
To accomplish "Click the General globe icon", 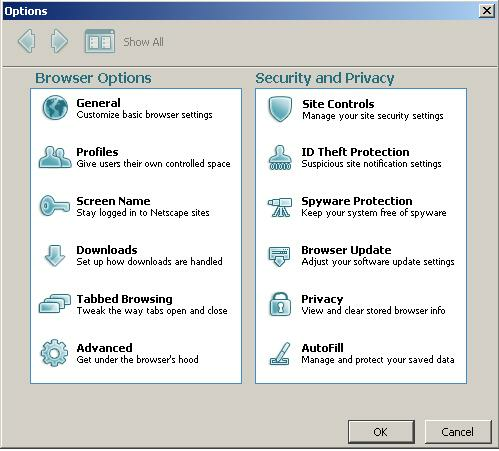I will [x=55, y=108].
